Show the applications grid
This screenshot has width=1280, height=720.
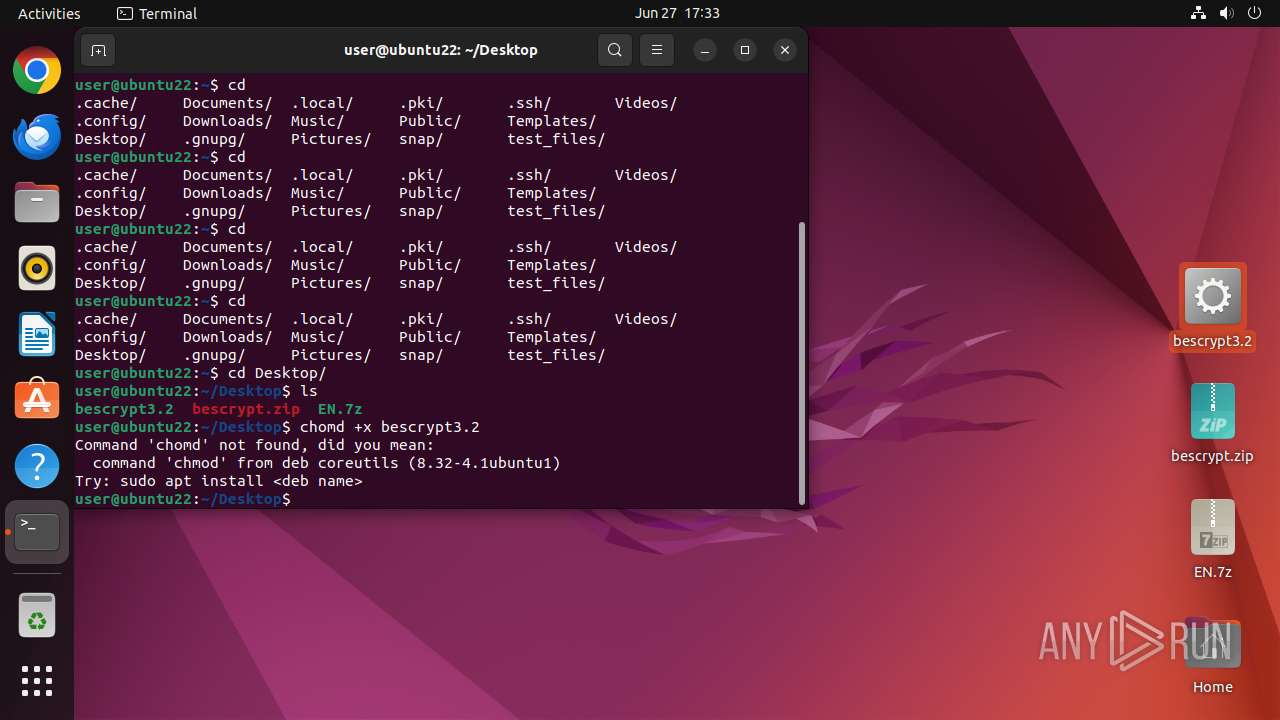pos(37,681)
